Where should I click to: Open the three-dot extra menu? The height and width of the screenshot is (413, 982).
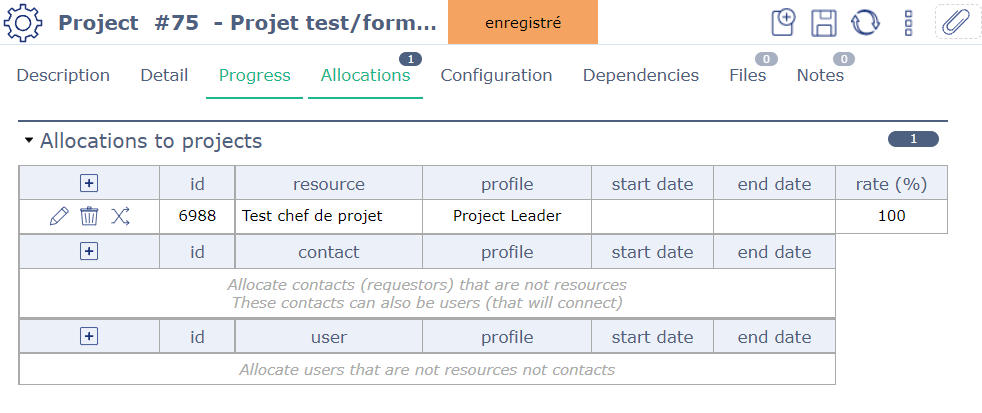(909, 22)
